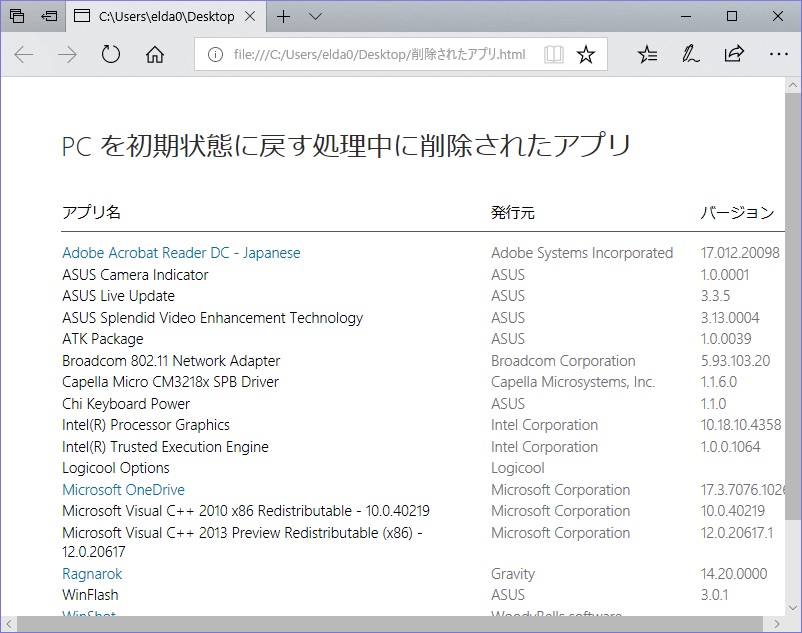
Task: Click Microsoft Visual C++ 2013 Preview row
Action: pyautogui.click(x=242, y=542)
